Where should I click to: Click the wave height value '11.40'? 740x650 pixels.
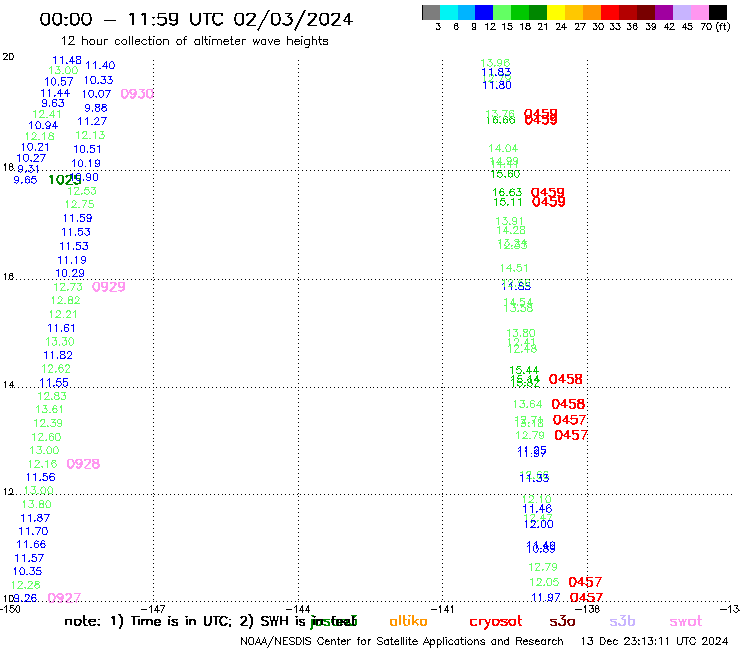click(100, 65)
